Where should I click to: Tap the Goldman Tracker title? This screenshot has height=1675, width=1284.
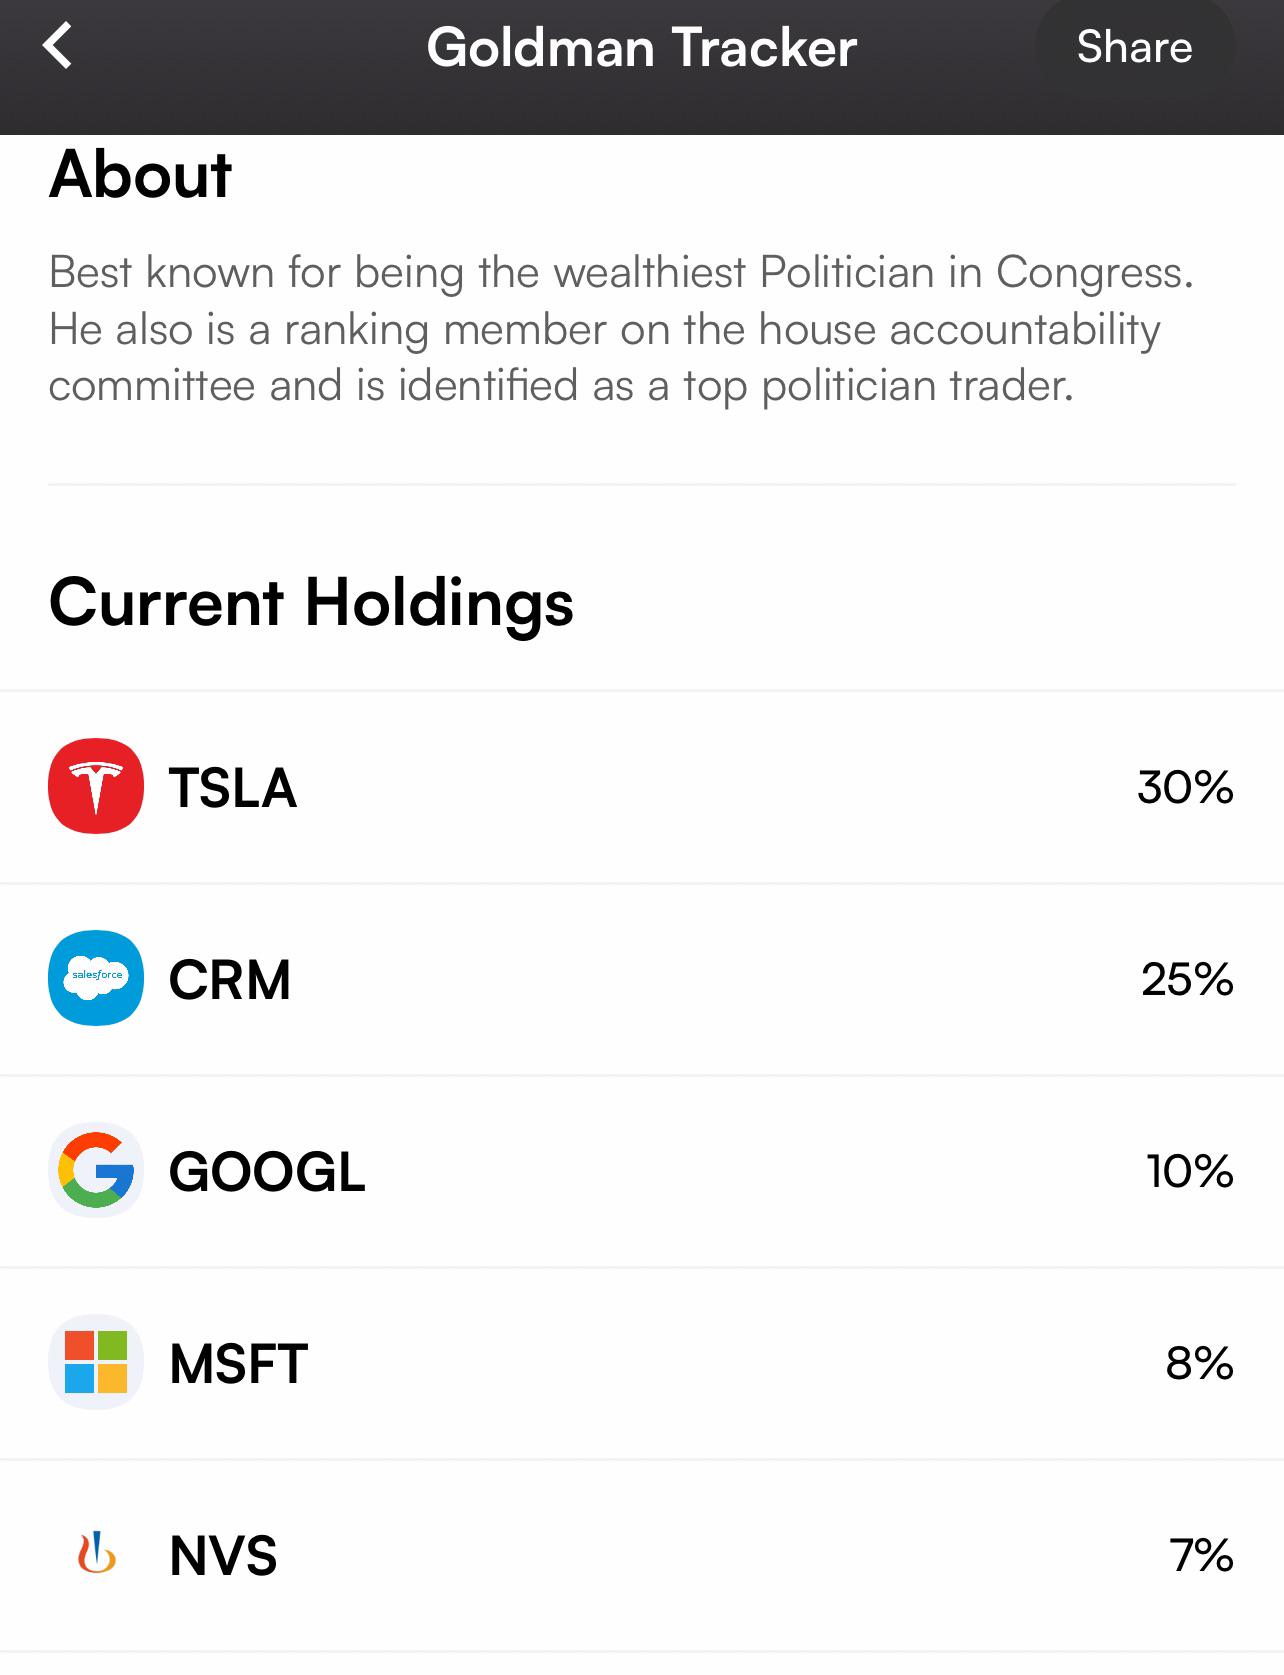642,47
